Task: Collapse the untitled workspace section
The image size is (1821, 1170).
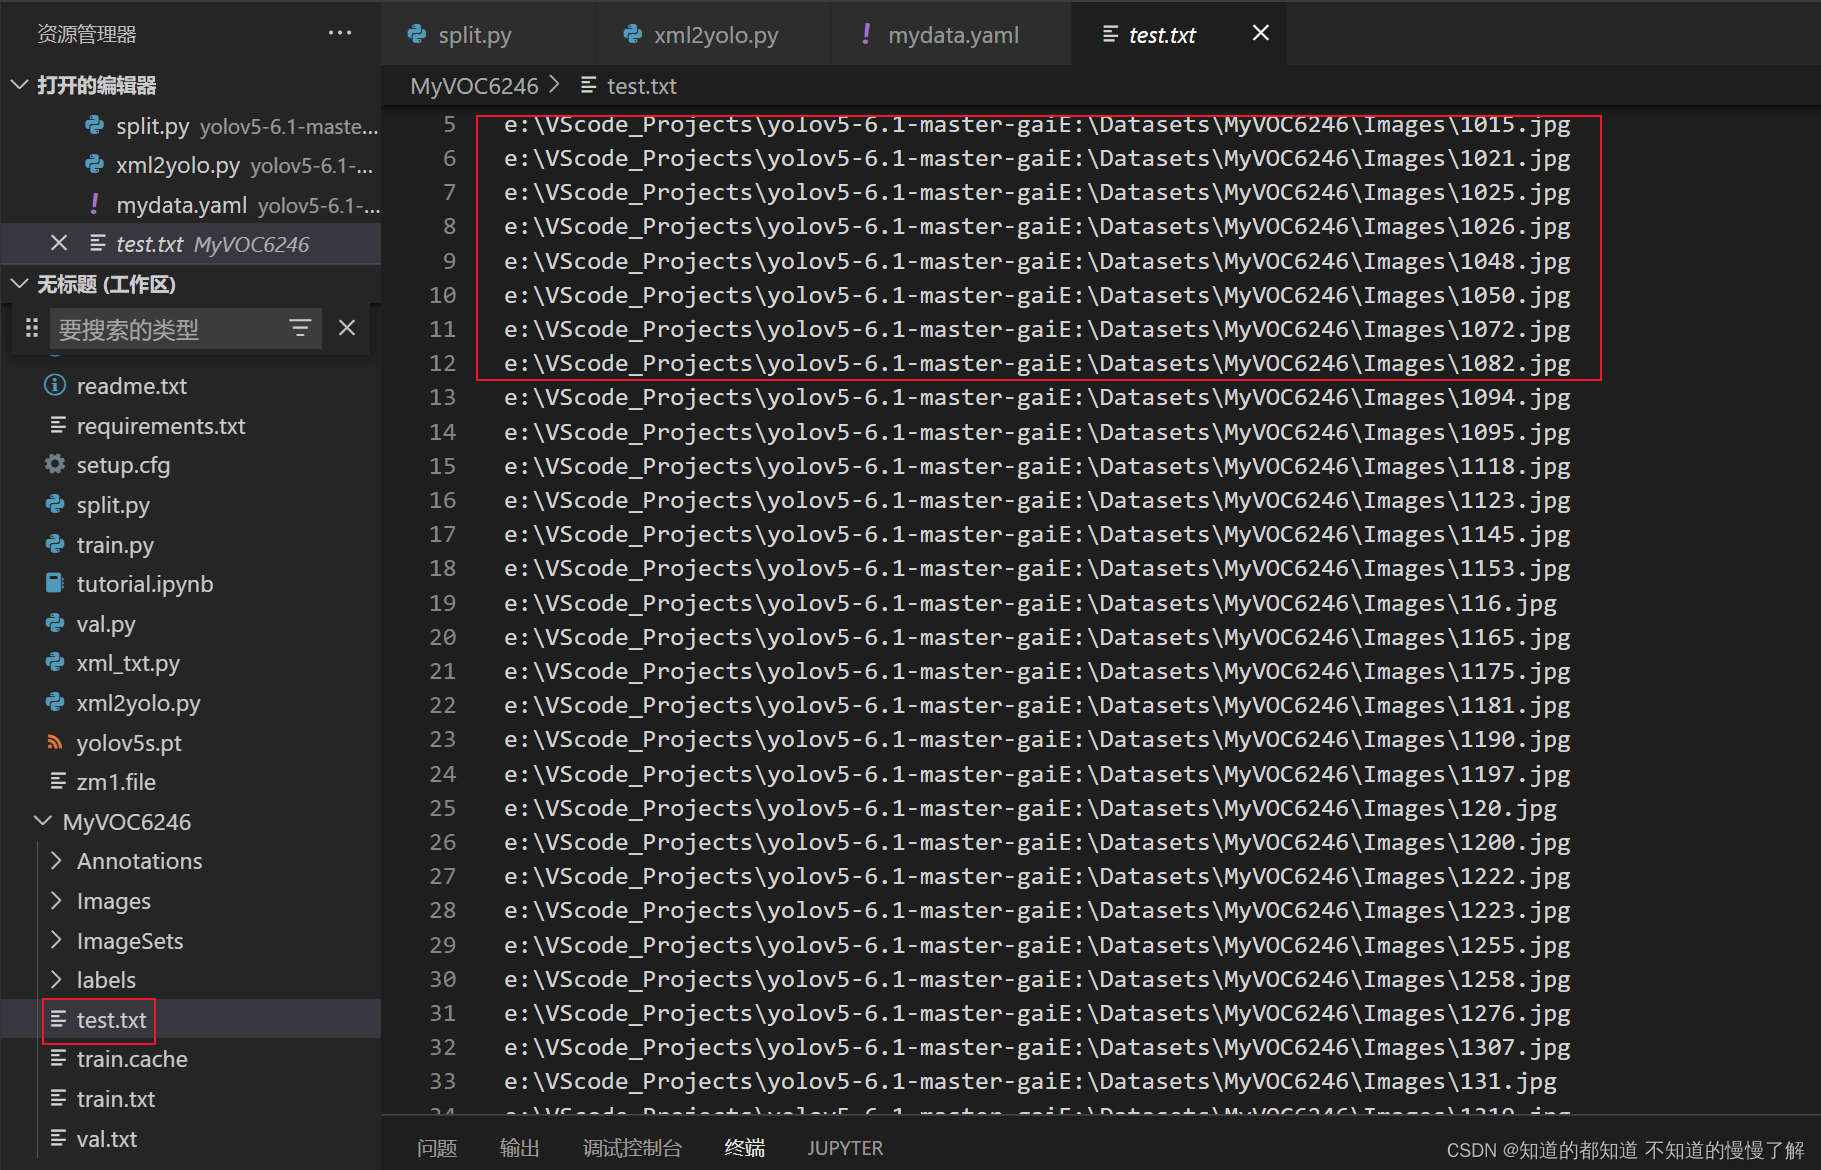Action: 19,284
